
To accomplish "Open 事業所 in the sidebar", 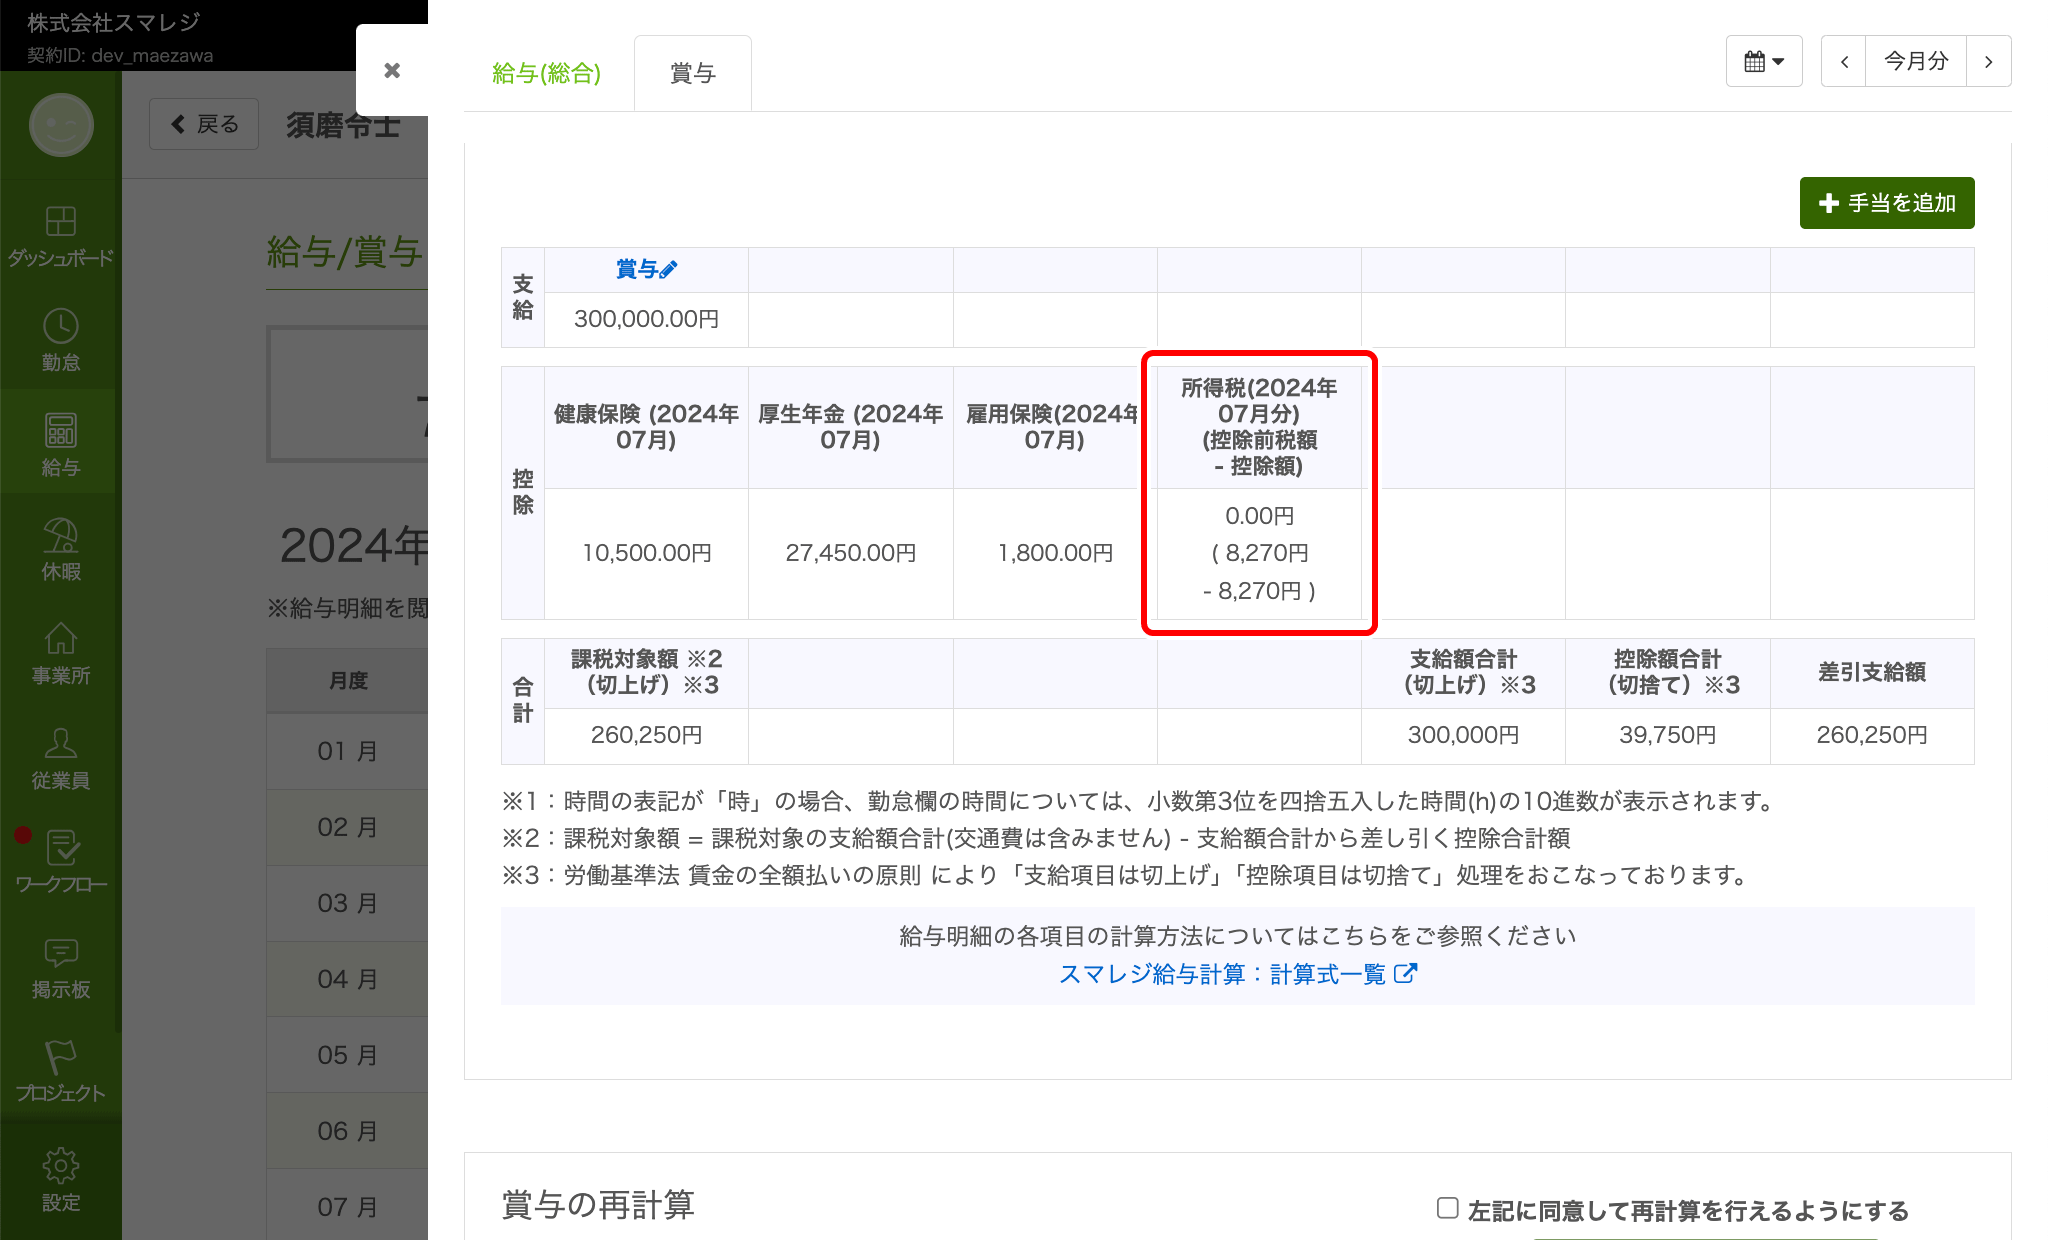I will 61,653.
